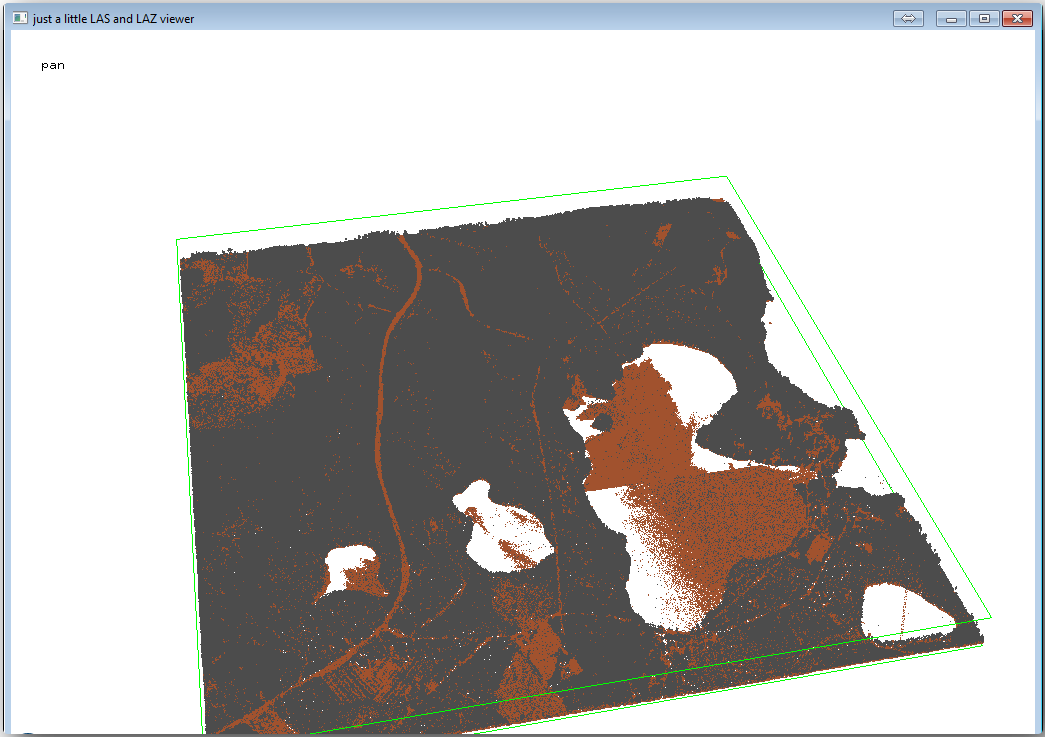Viewport: 1045px width, 737px height.
Task: Click the small orange spot near the top edge
Action: tap(661, 234)
